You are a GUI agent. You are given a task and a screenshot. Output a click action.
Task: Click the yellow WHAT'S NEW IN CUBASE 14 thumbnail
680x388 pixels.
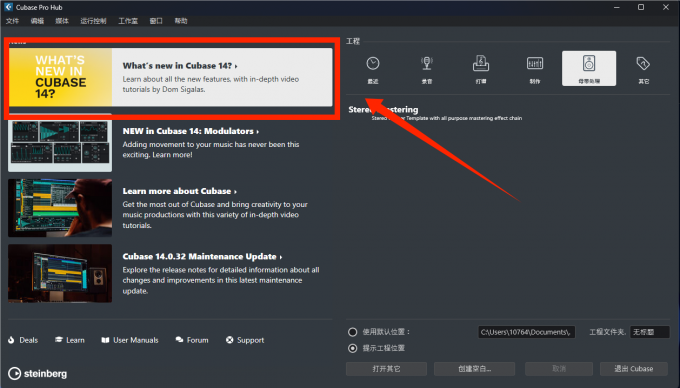point(60,77)
